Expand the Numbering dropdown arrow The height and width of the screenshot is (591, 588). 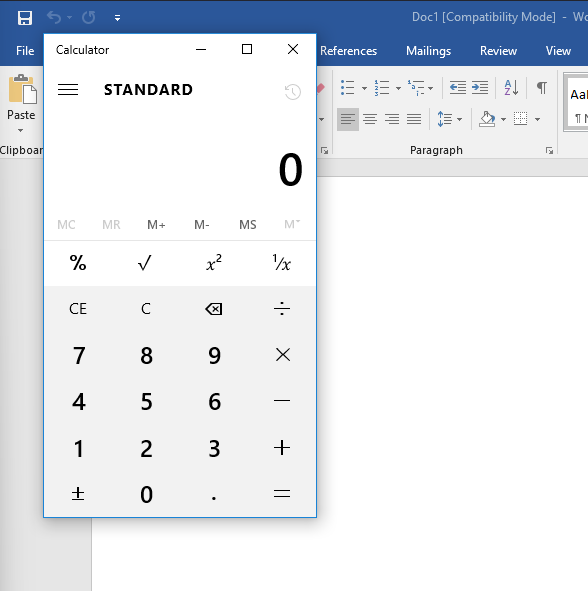(398, 89)
